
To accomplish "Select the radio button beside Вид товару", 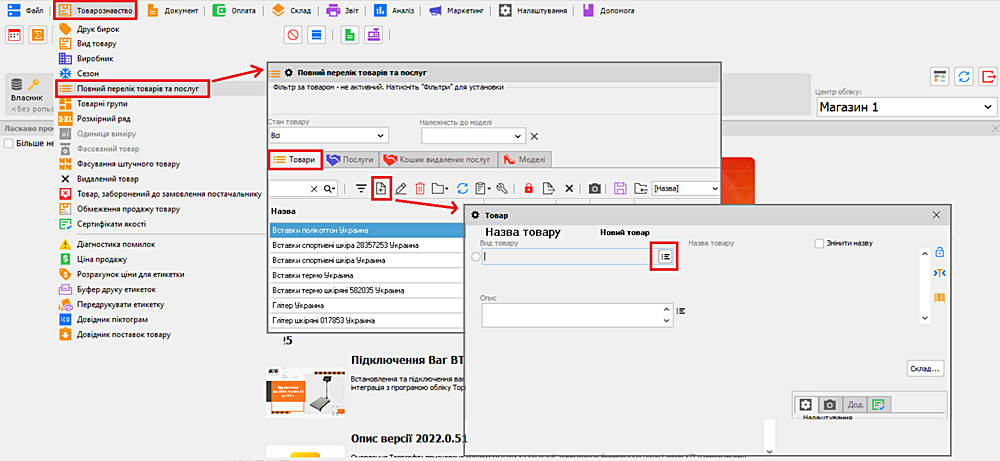I will pyautogui.click(x=475, y=257).
